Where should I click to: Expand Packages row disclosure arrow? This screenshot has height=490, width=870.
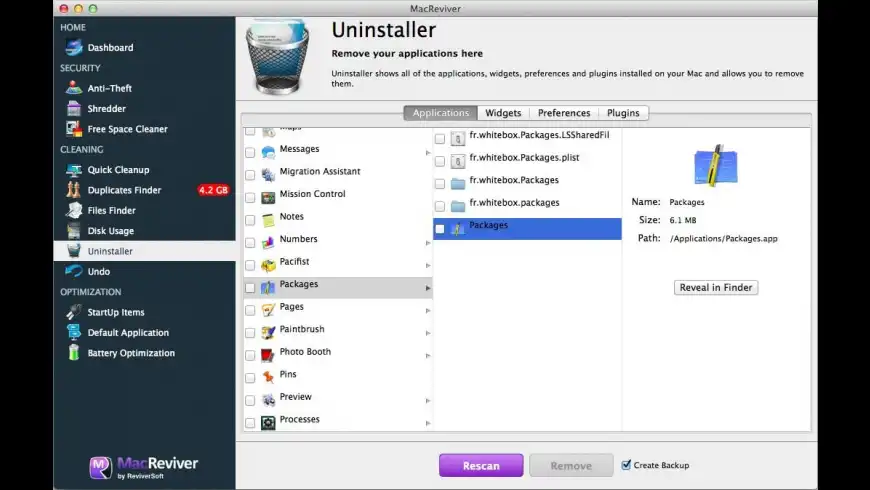click(x=428, y=288)
